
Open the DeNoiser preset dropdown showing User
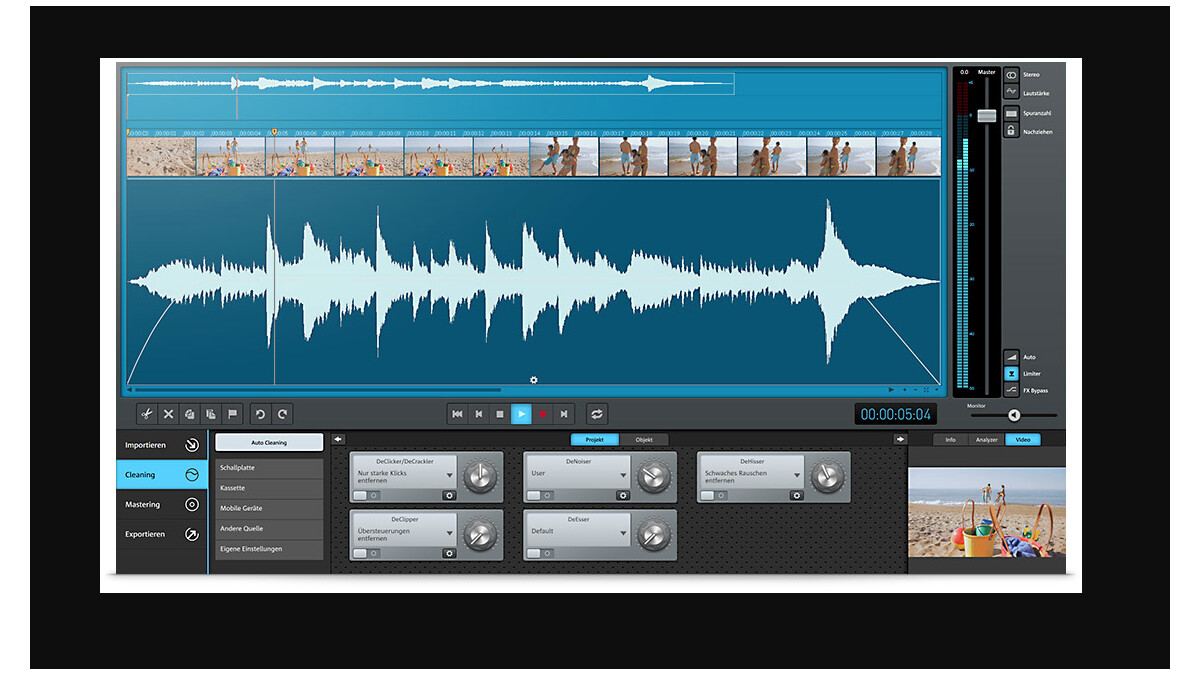(623, 476)
